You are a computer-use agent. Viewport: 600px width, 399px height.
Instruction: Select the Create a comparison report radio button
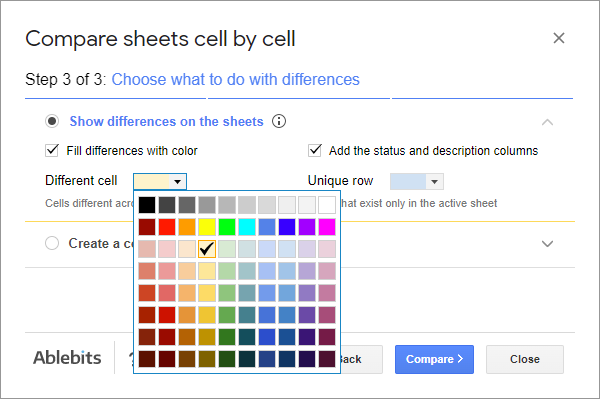(x=52, y=243)
